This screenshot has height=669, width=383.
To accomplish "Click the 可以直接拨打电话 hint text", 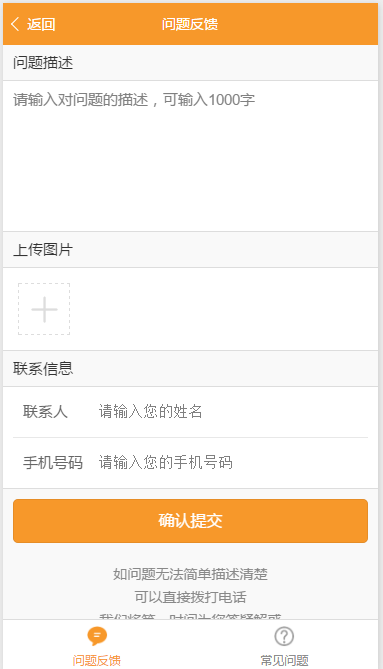I will click(190, 597).
